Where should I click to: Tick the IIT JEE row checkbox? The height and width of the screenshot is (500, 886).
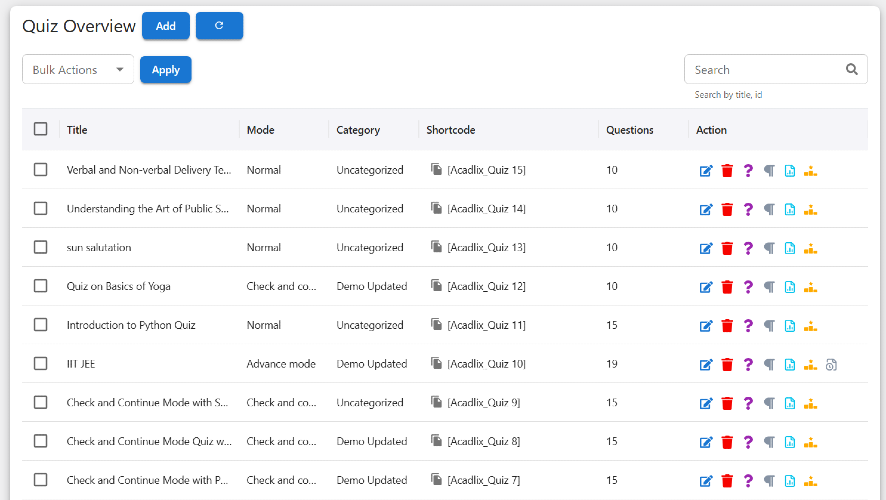tap(41, 363)
